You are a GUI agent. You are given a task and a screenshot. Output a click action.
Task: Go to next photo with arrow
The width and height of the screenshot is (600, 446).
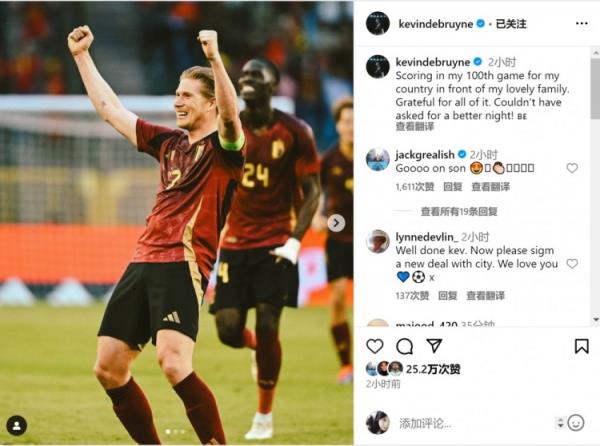[336, 223]
